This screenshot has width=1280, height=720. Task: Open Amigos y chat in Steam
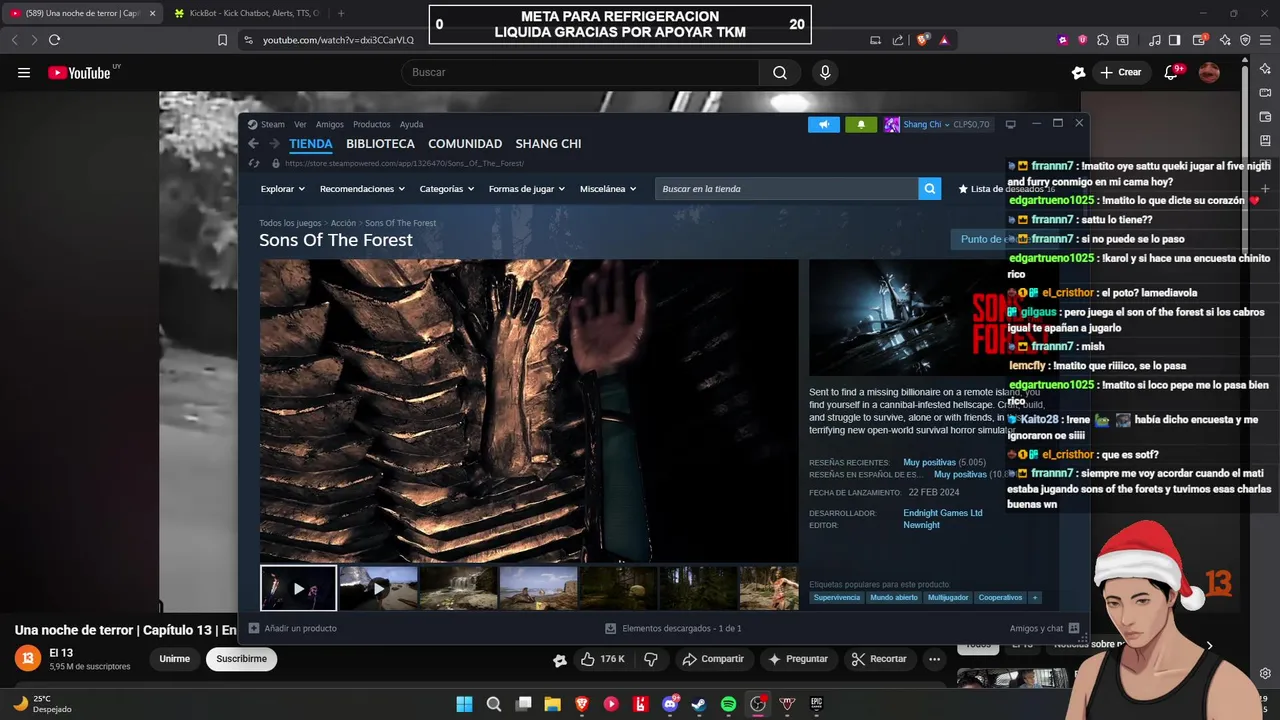click(x=1044, y=628)
